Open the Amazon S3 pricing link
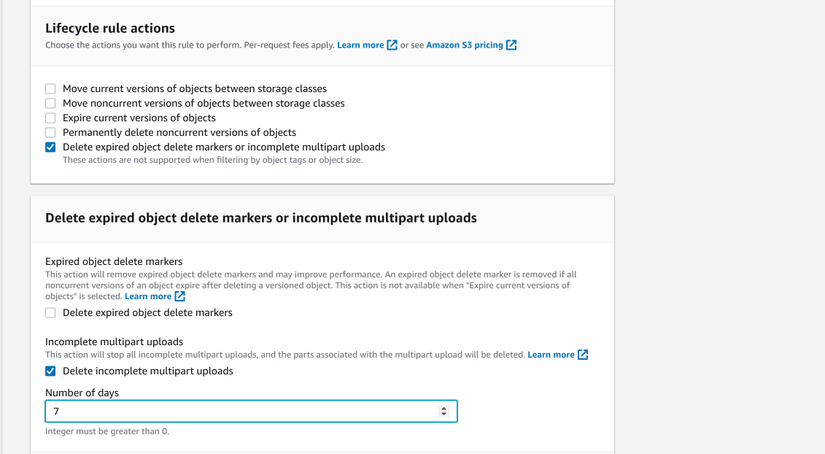Viewport: 825px width, 454px height. coord(464,45)
